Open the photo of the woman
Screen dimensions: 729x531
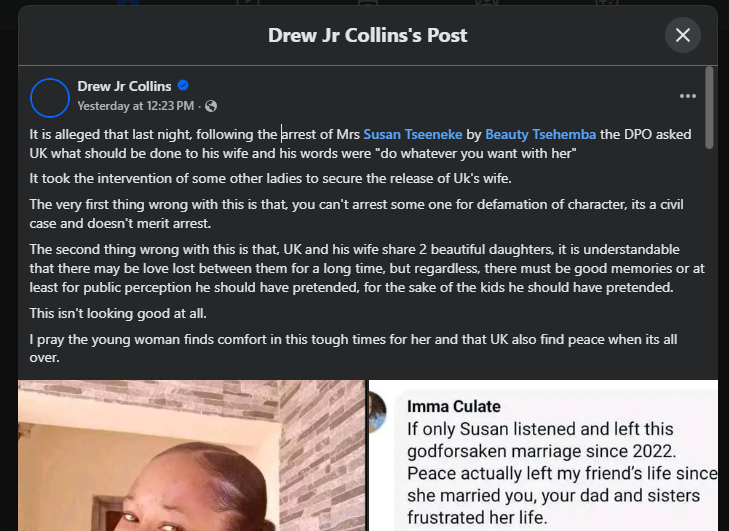pyautogui.click(x=192, y=456)
